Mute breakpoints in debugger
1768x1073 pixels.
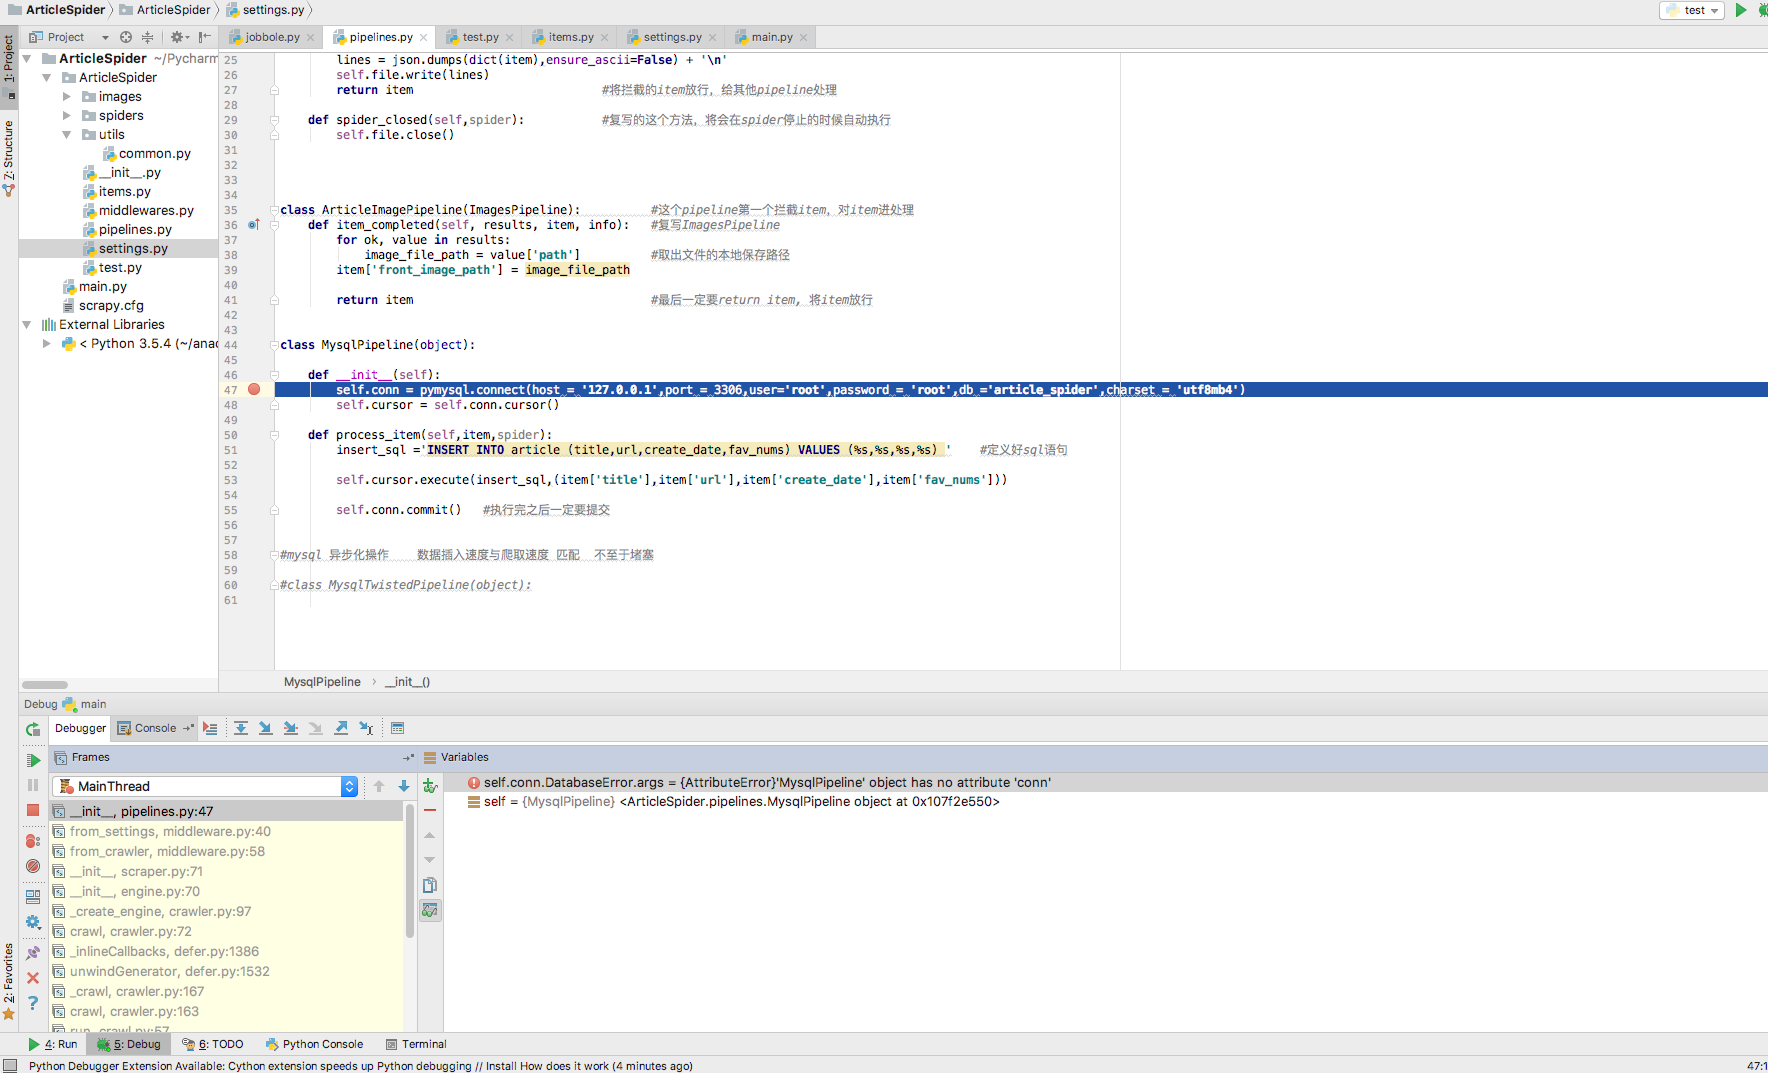[33, 866]
